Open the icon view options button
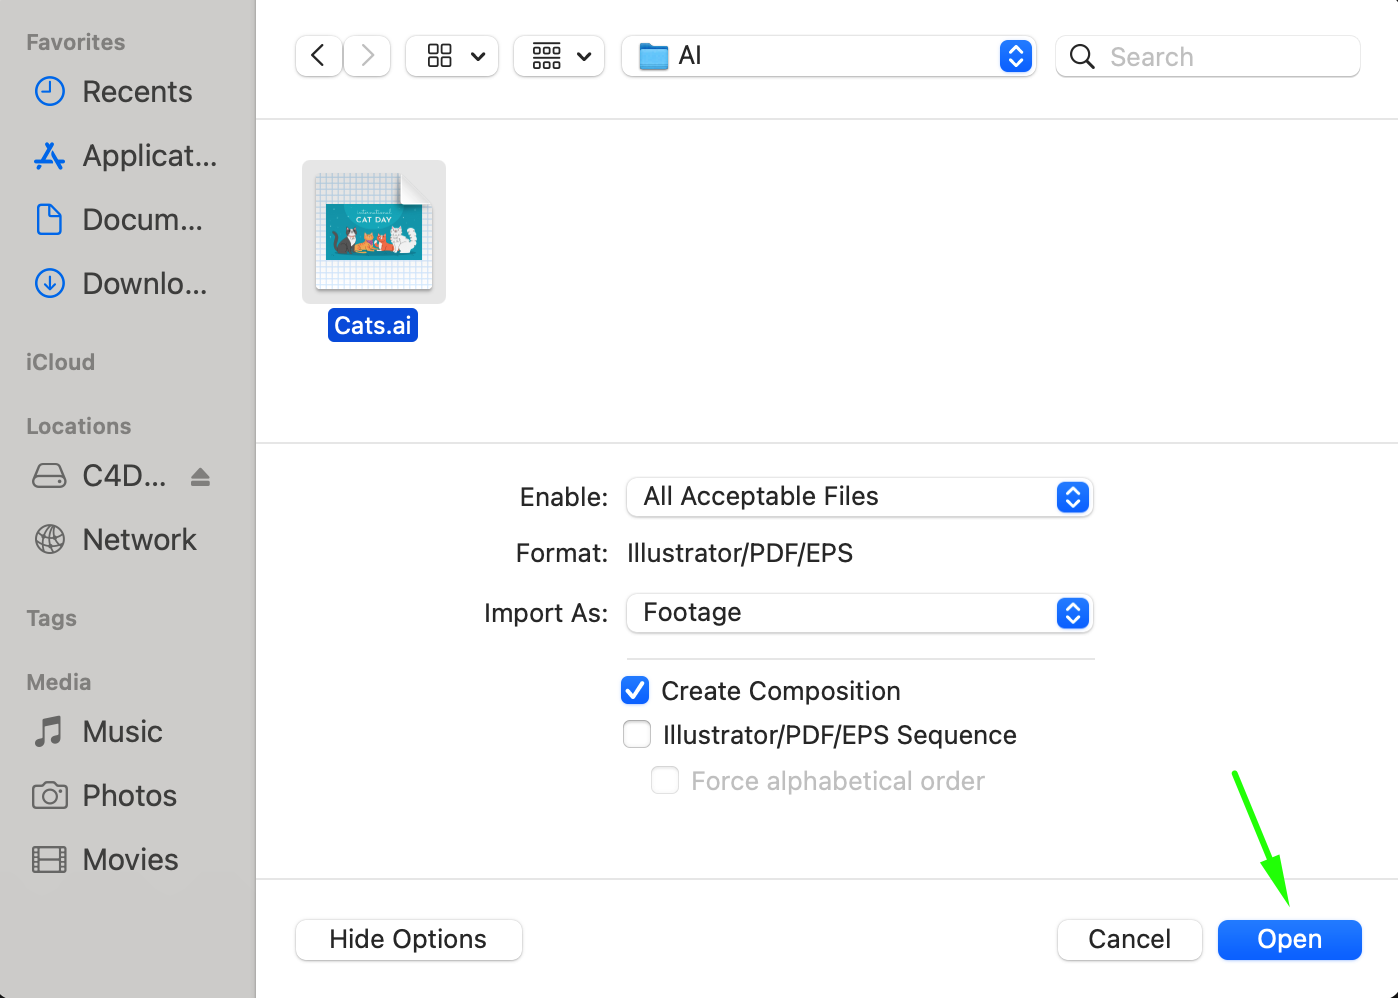This screenshot has width=1398, height=998. point(453,56)
